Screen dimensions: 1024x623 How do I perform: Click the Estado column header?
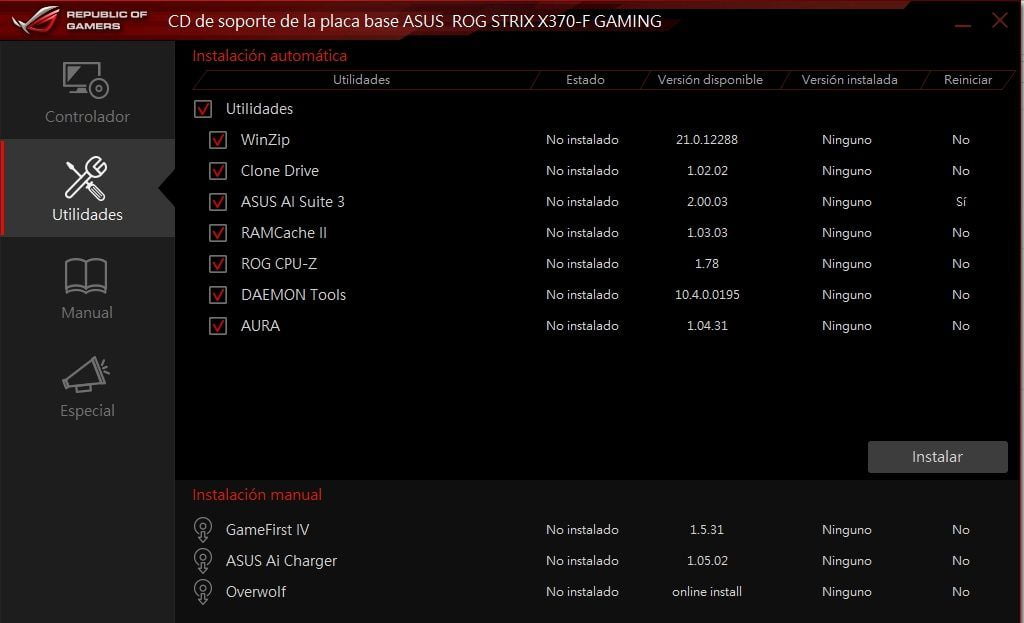coord(585,80)
